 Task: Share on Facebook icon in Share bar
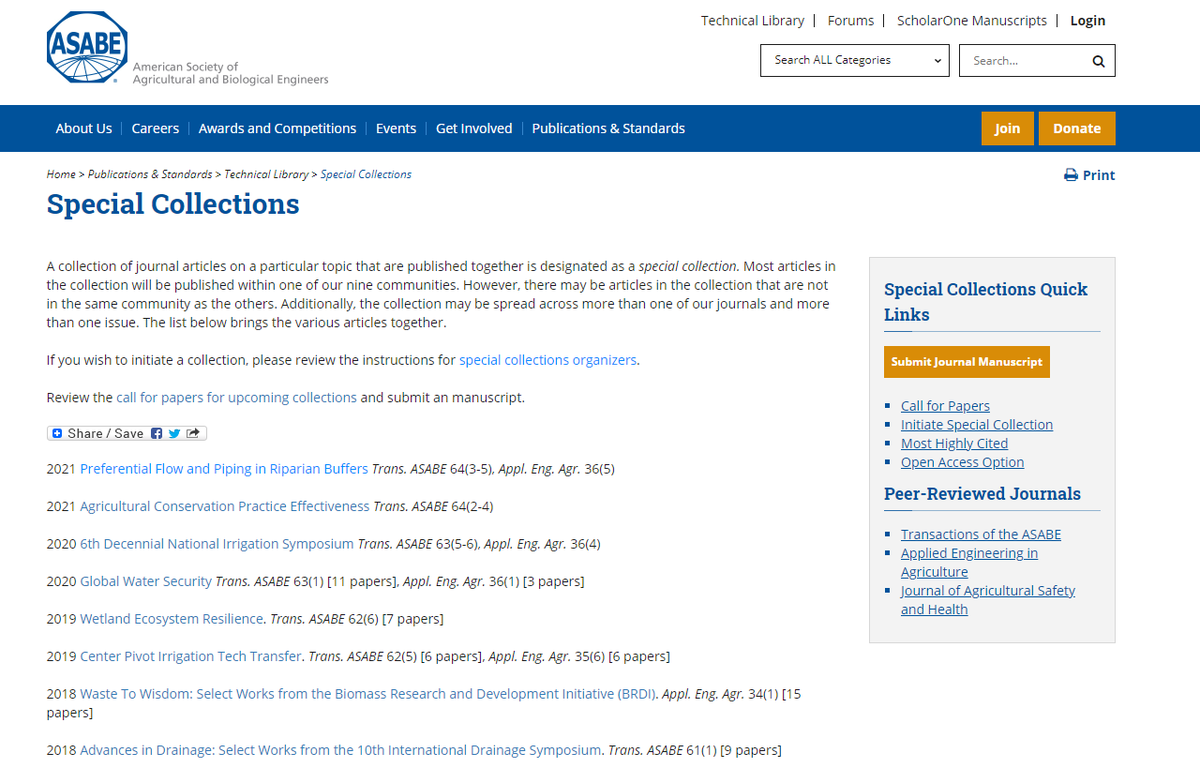coord(157,433)
